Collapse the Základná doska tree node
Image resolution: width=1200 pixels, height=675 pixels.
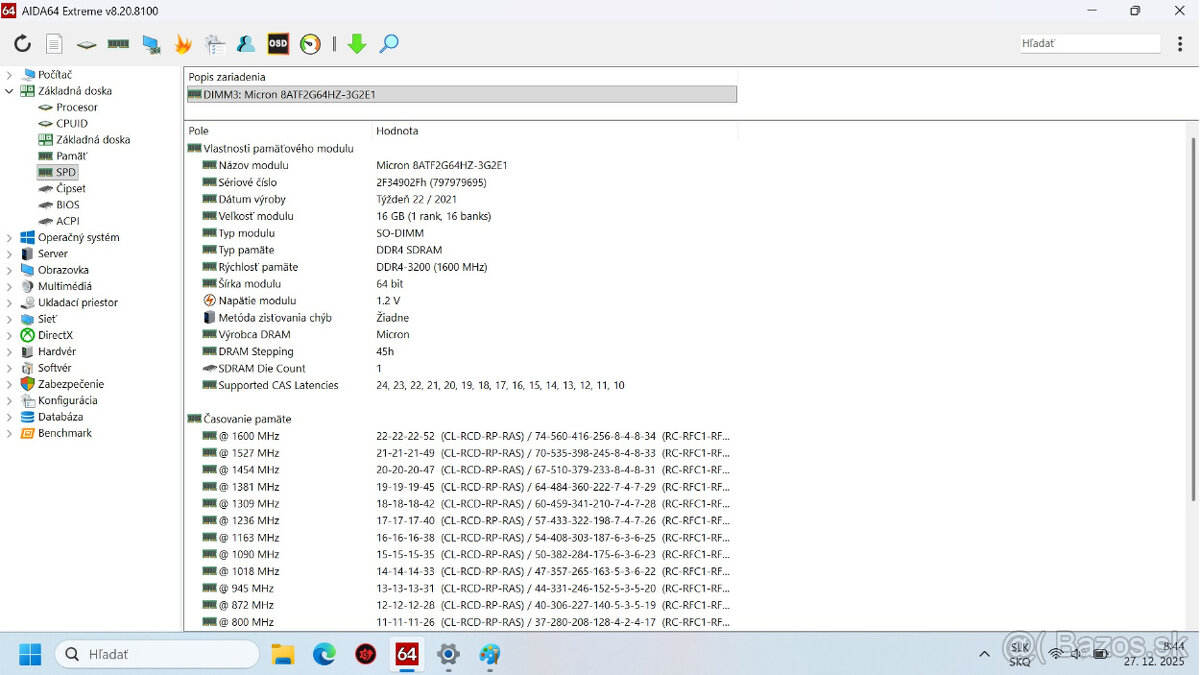(x=9, y=91)
